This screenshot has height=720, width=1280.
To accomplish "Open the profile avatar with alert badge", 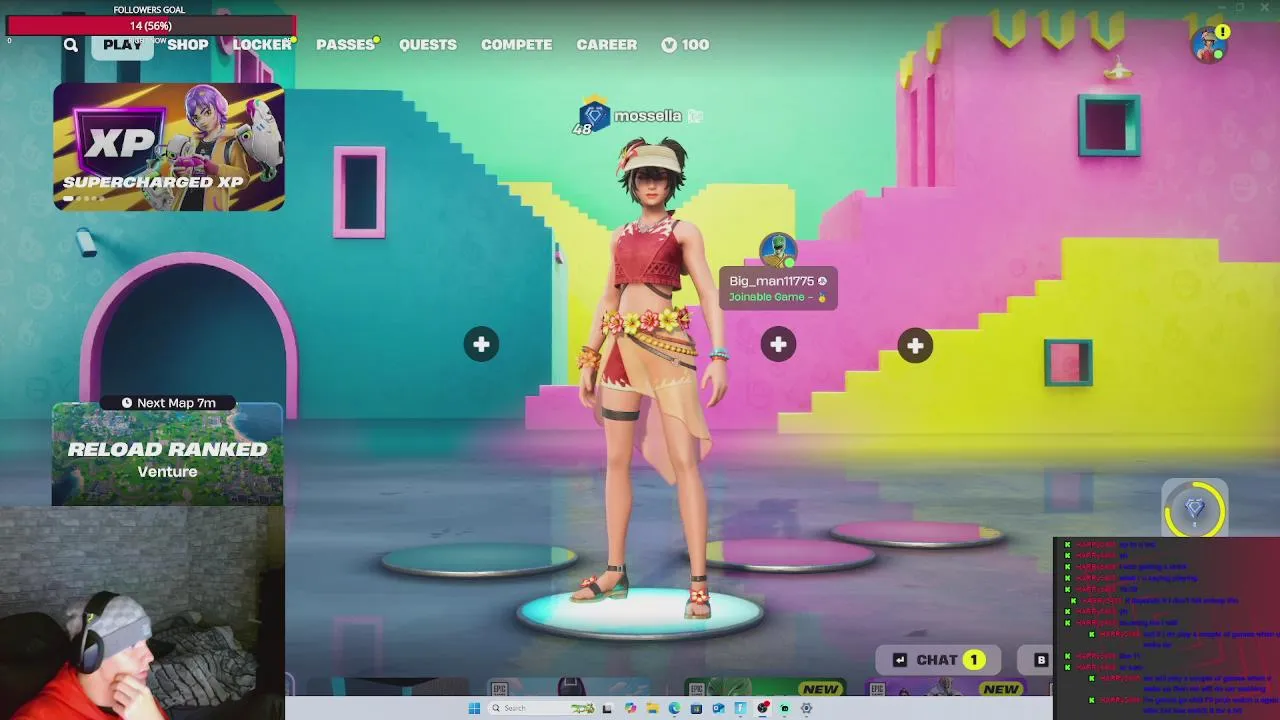I will coord(1209,45).
